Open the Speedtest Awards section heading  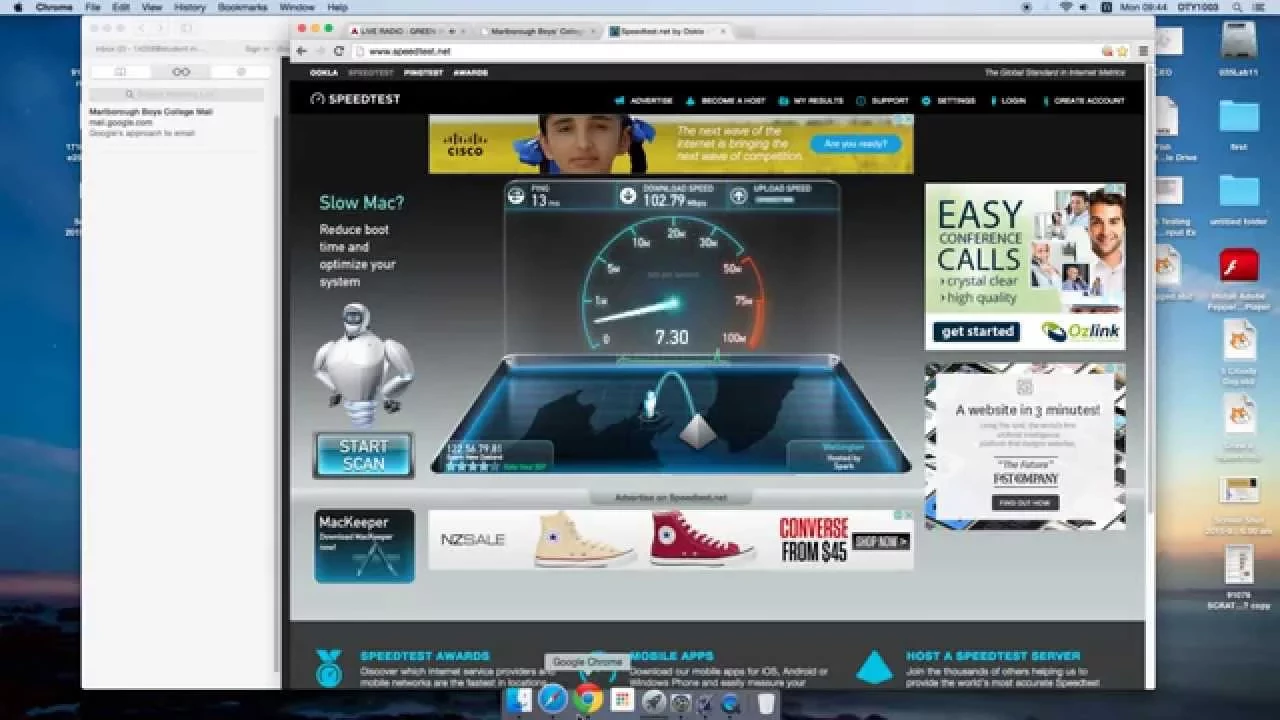click(x=425, y=656)
